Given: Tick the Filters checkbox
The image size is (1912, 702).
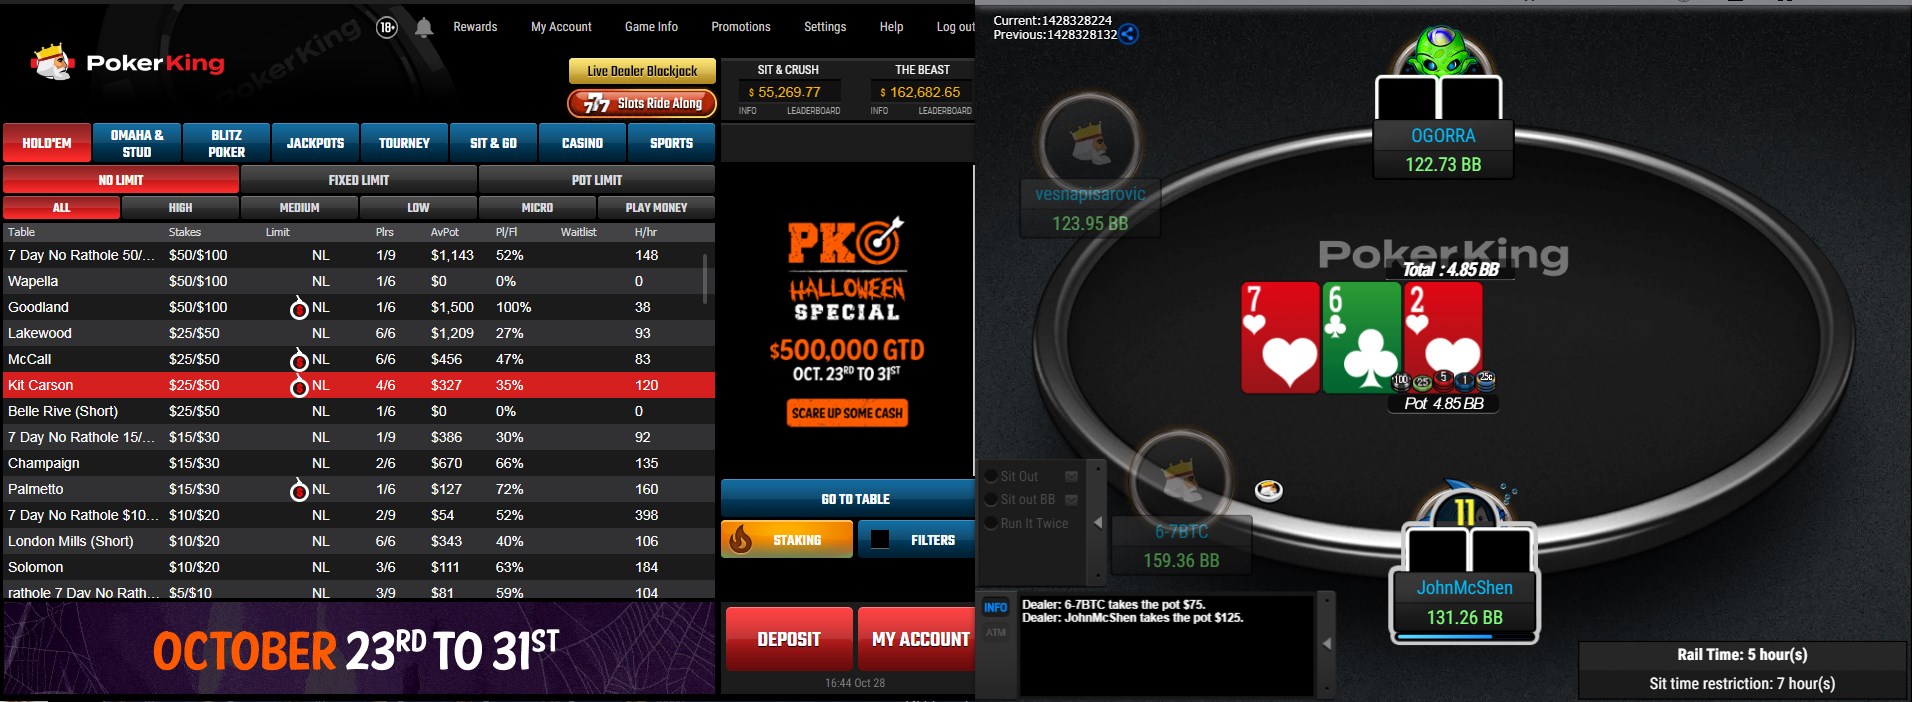Looking at the screenshot, I should click(x=880, y=540).
